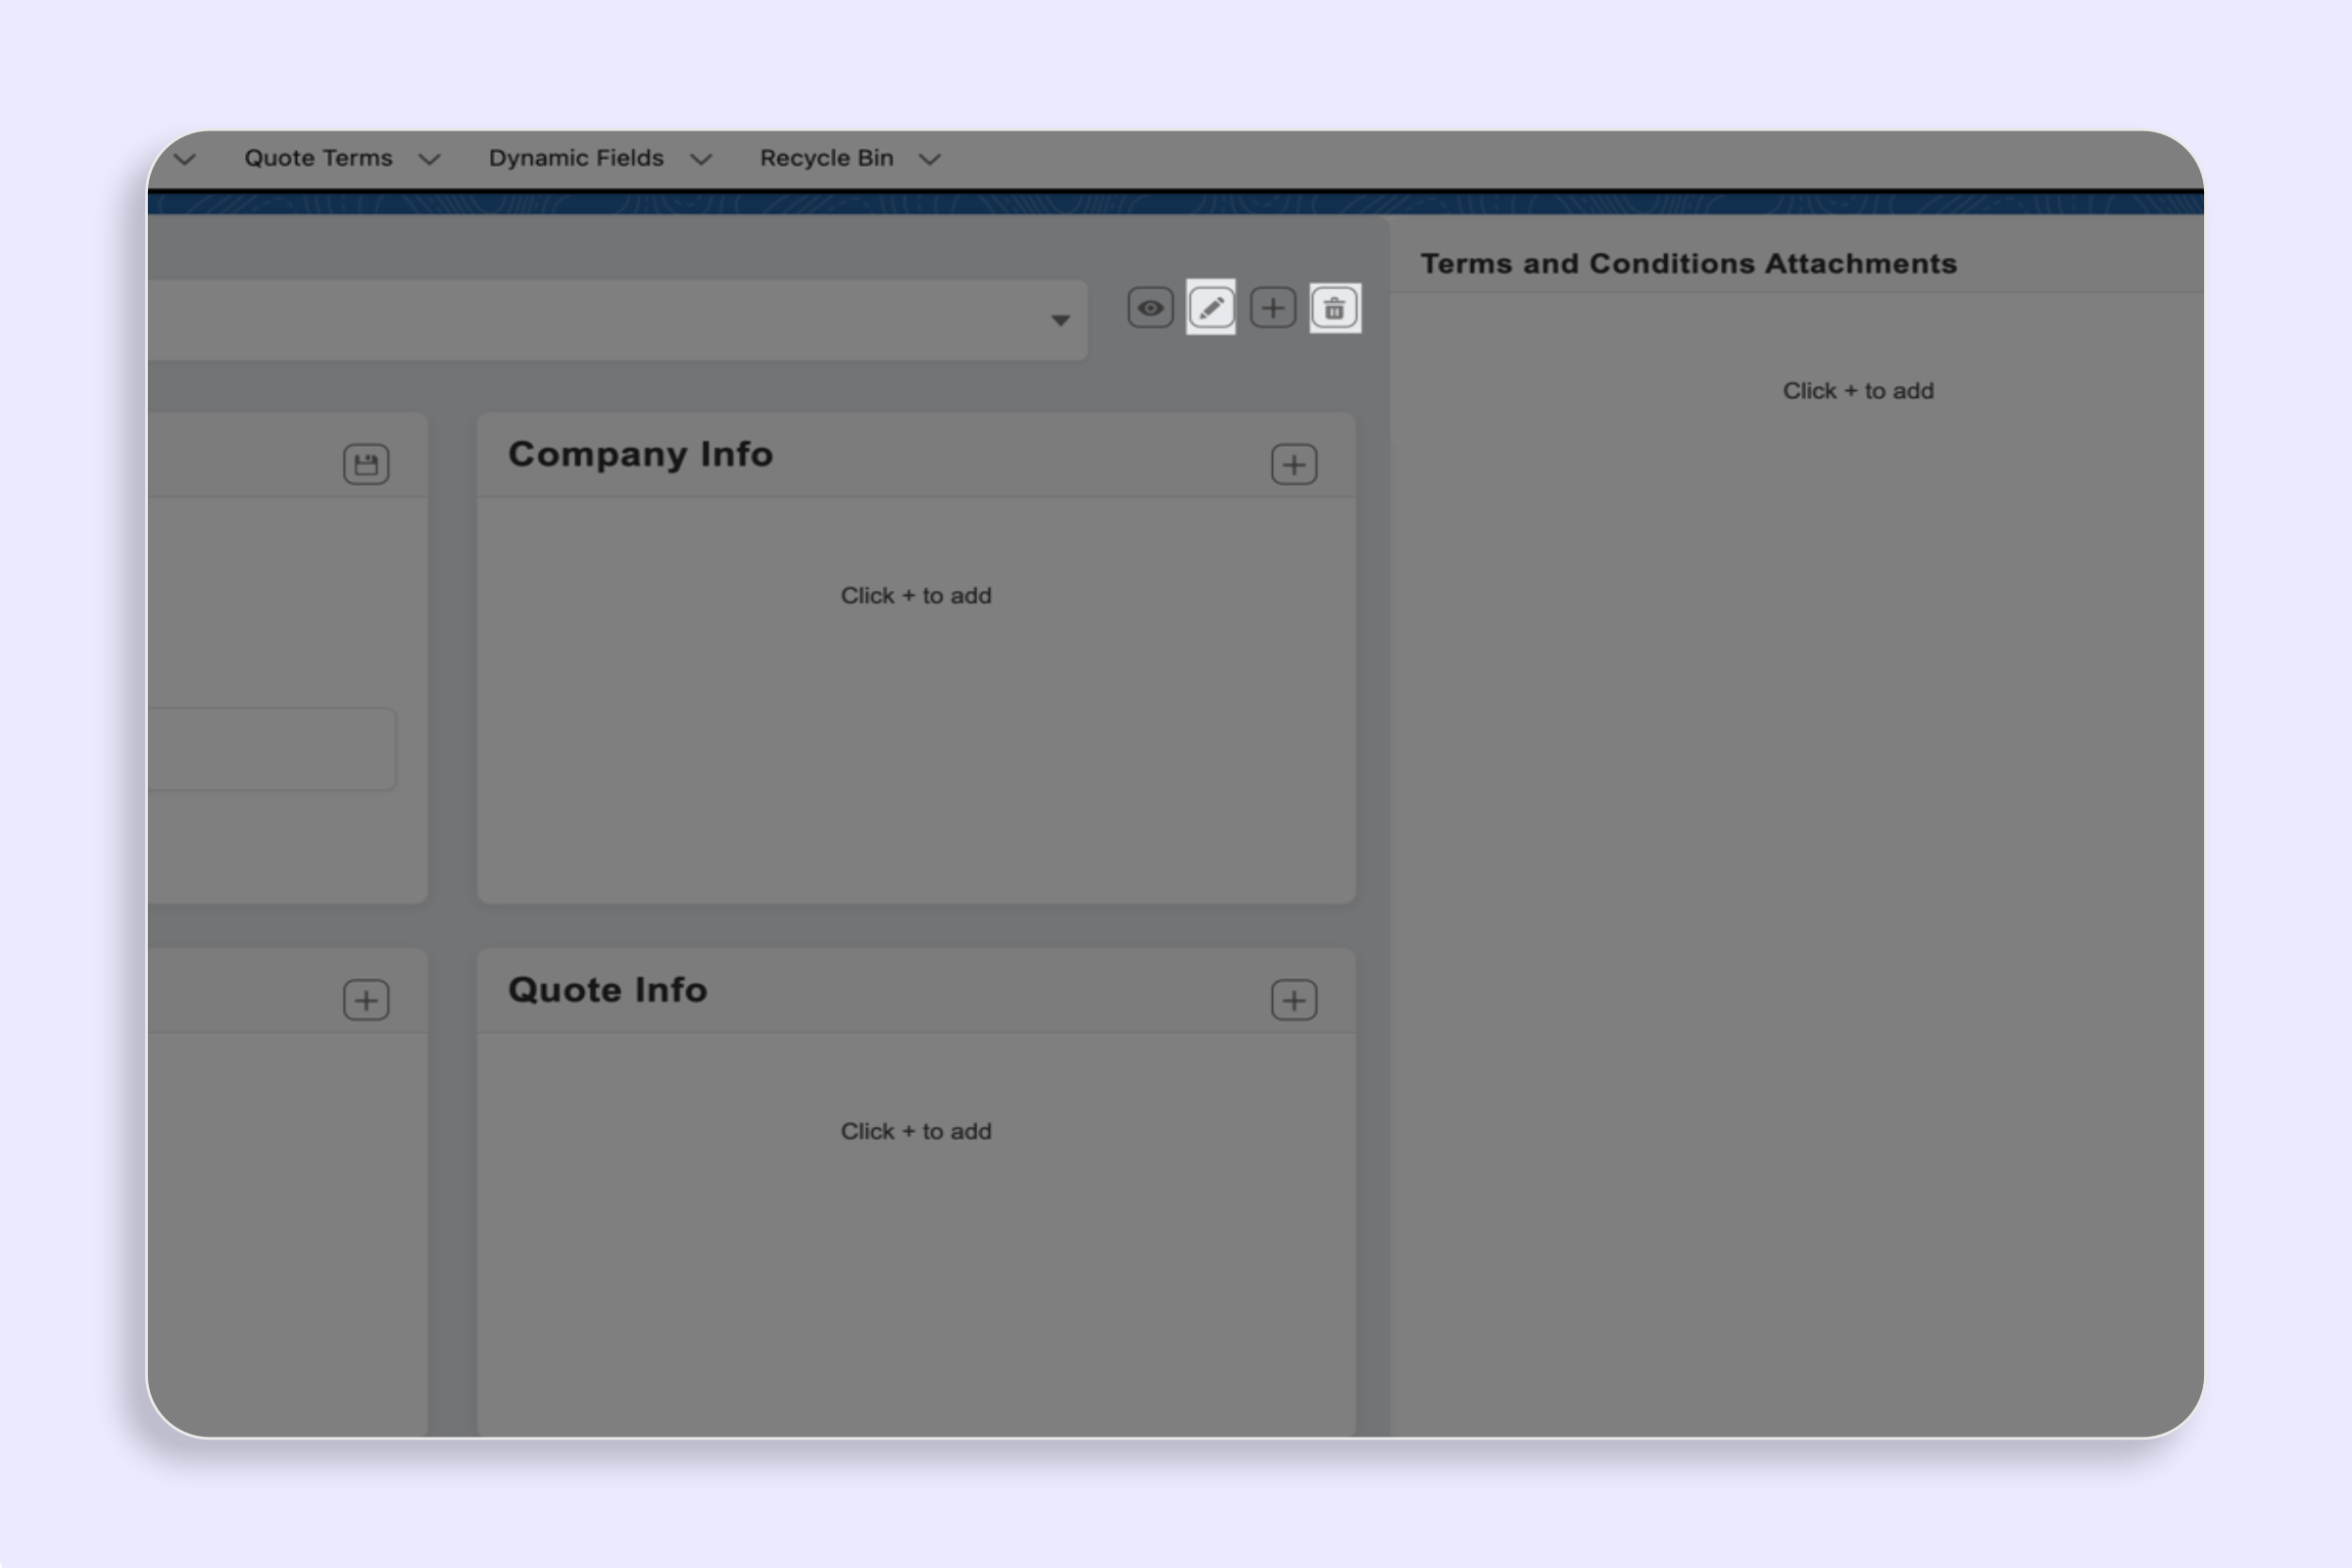Screen dimensions: 2352x1568
Task: Click the plus icon left of Quote Info
Action: (x=366, y=1000)
